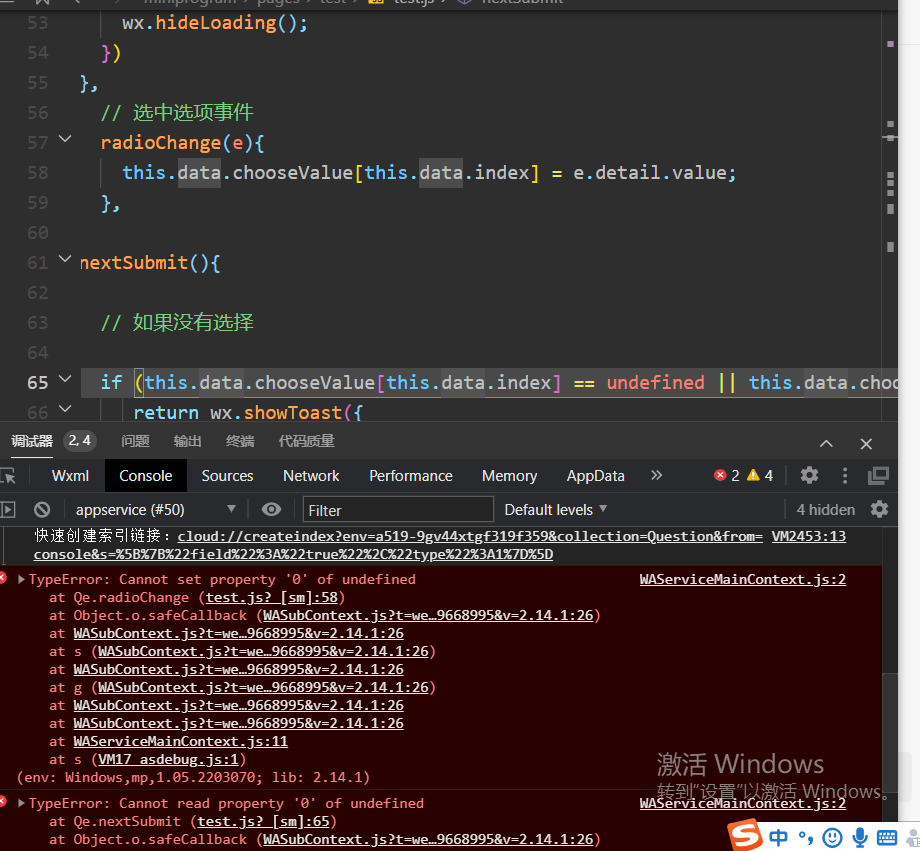Select the element inspector arrow icon
920x851 pixels.
(8, 476)
